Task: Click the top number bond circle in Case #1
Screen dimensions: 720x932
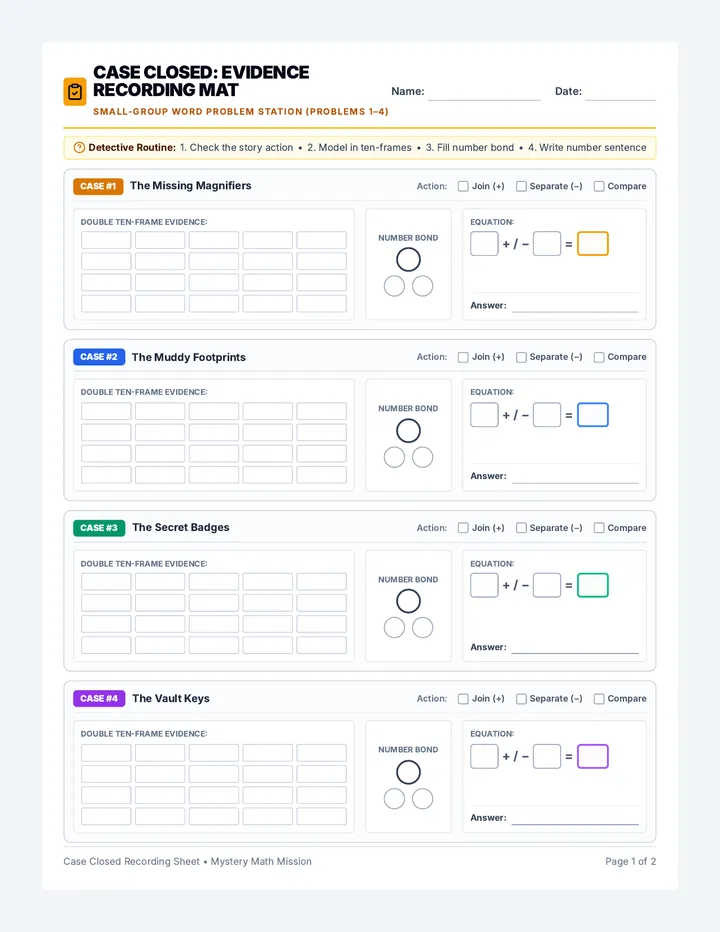Action: coord(408,260)
